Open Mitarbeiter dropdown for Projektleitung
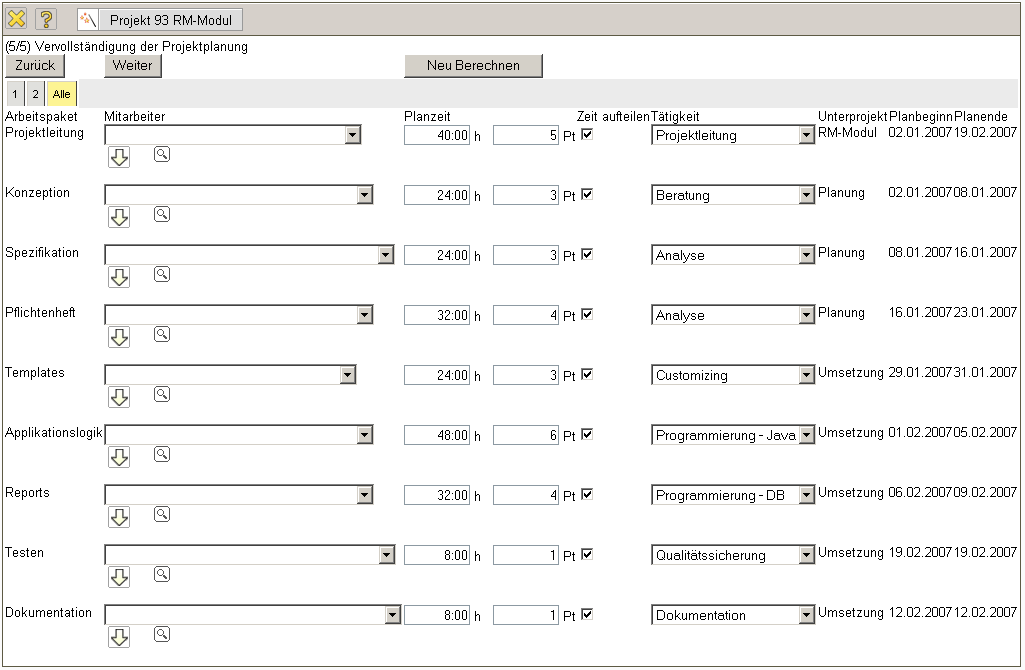The width and height of the screenshot is (1025, 670). click(352, 136)
